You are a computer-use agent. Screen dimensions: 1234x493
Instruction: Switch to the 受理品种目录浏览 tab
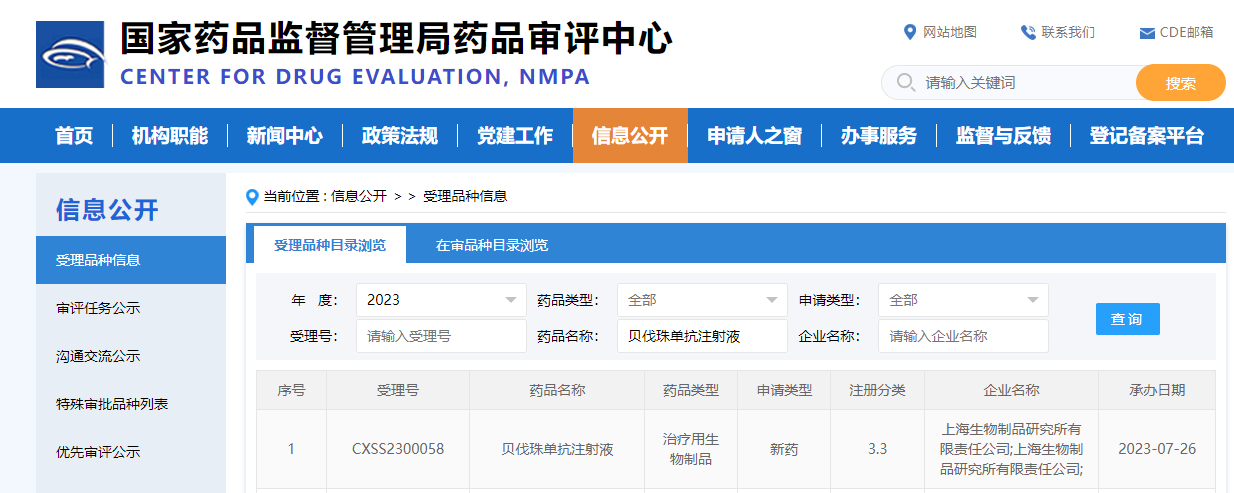click(330, 245)
